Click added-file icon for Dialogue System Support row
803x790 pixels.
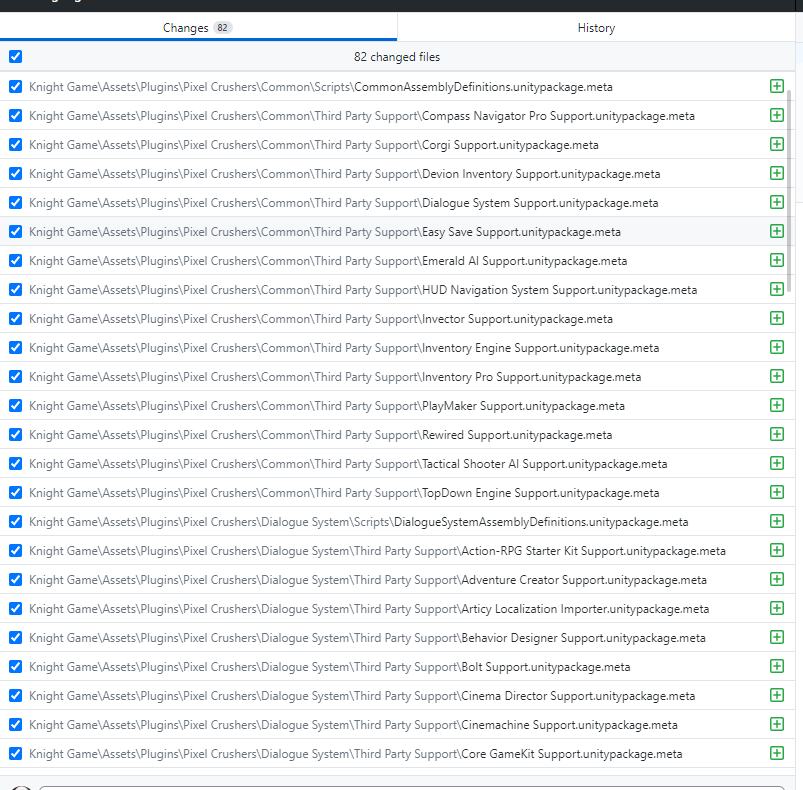point(777,202)
